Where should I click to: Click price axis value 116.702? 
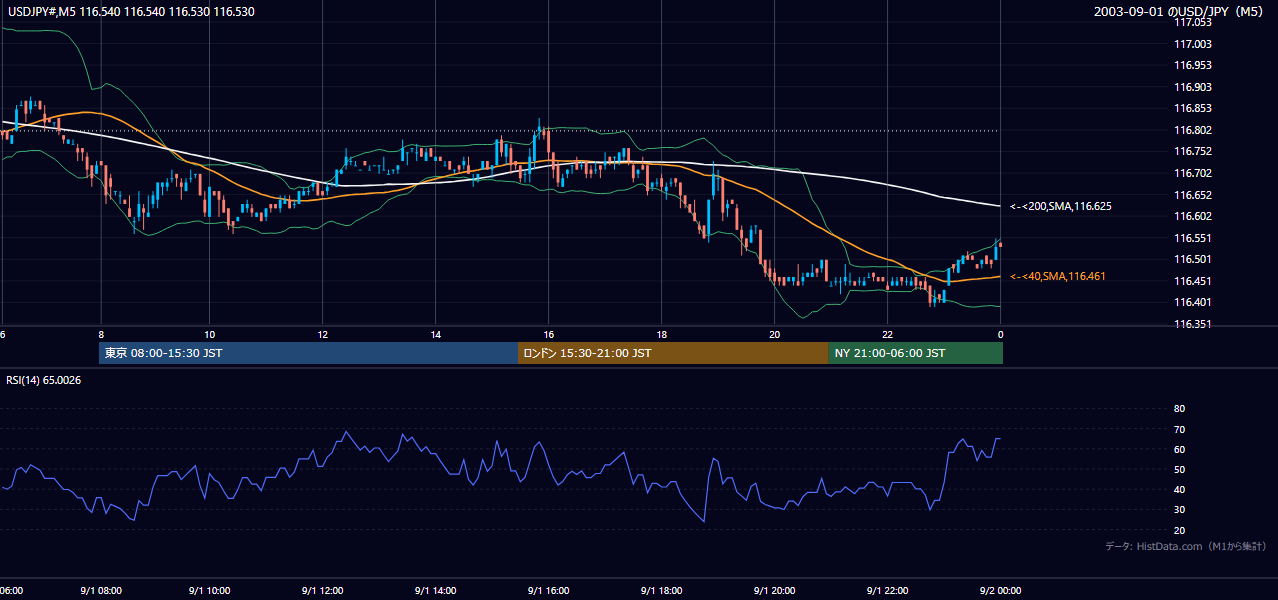1192,173
